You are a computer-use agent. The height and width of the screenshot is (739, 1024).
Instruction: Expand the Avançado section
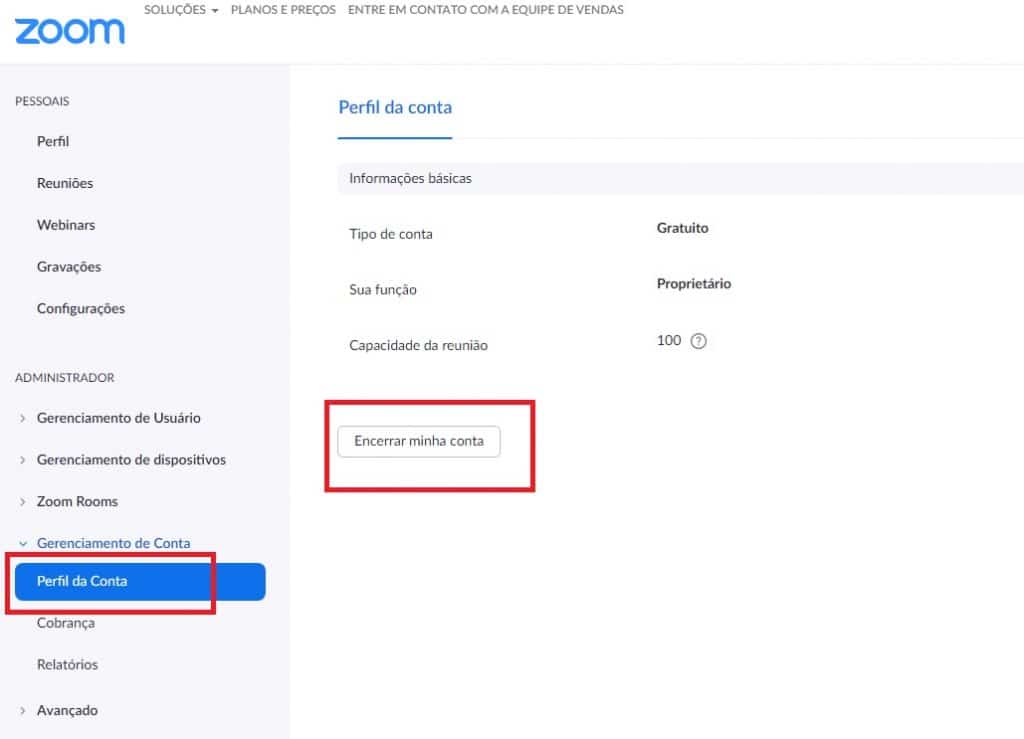[67, 710]
